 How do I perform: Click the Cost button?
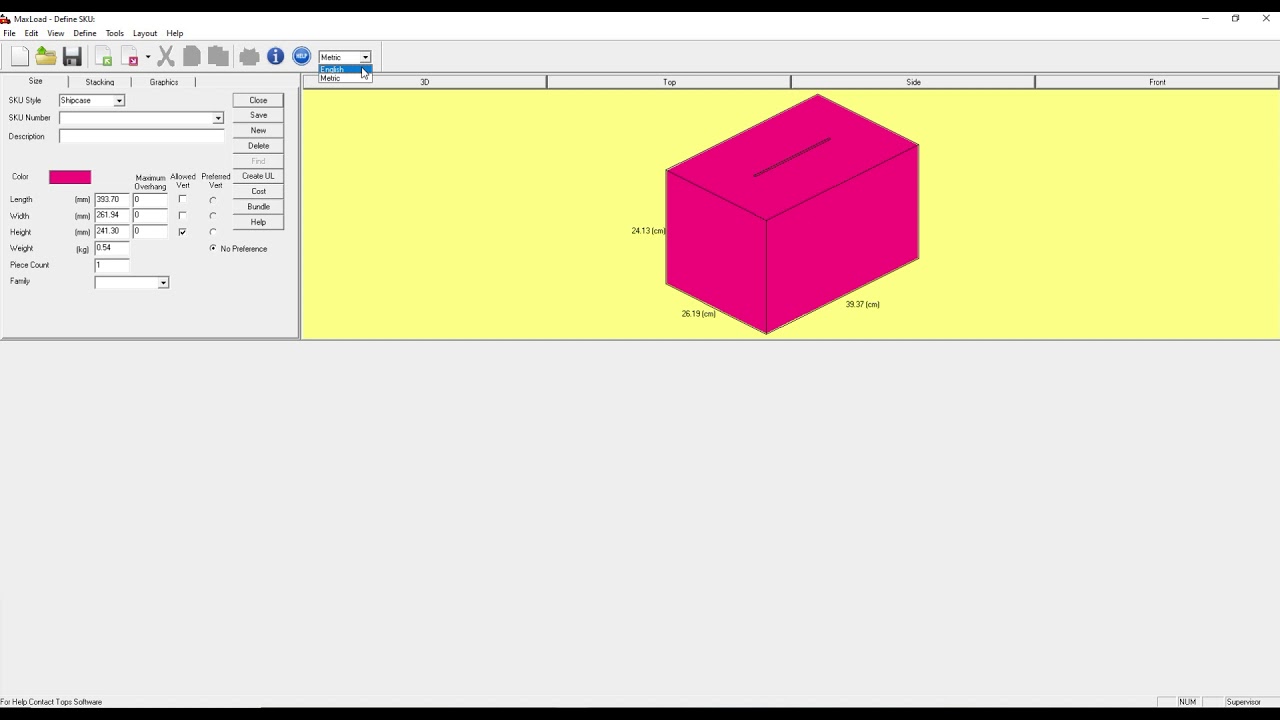pyautogui.click(x=258, y=191)
